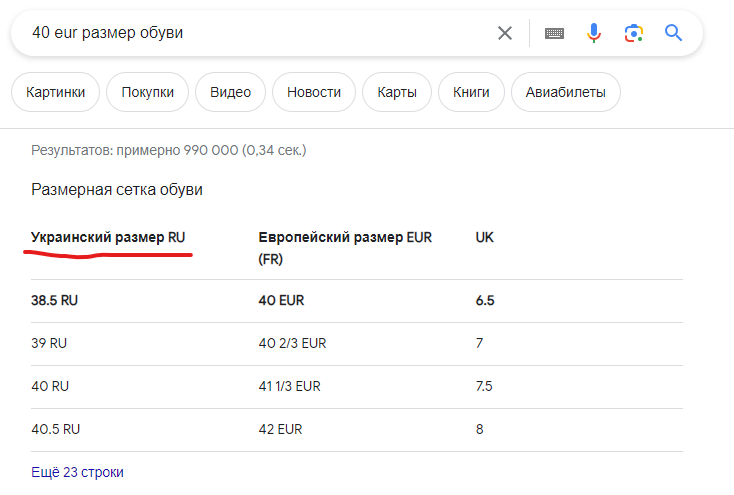Click the UK column header
Viewport: 734px width, 495px height.
(x=484, y=237)
